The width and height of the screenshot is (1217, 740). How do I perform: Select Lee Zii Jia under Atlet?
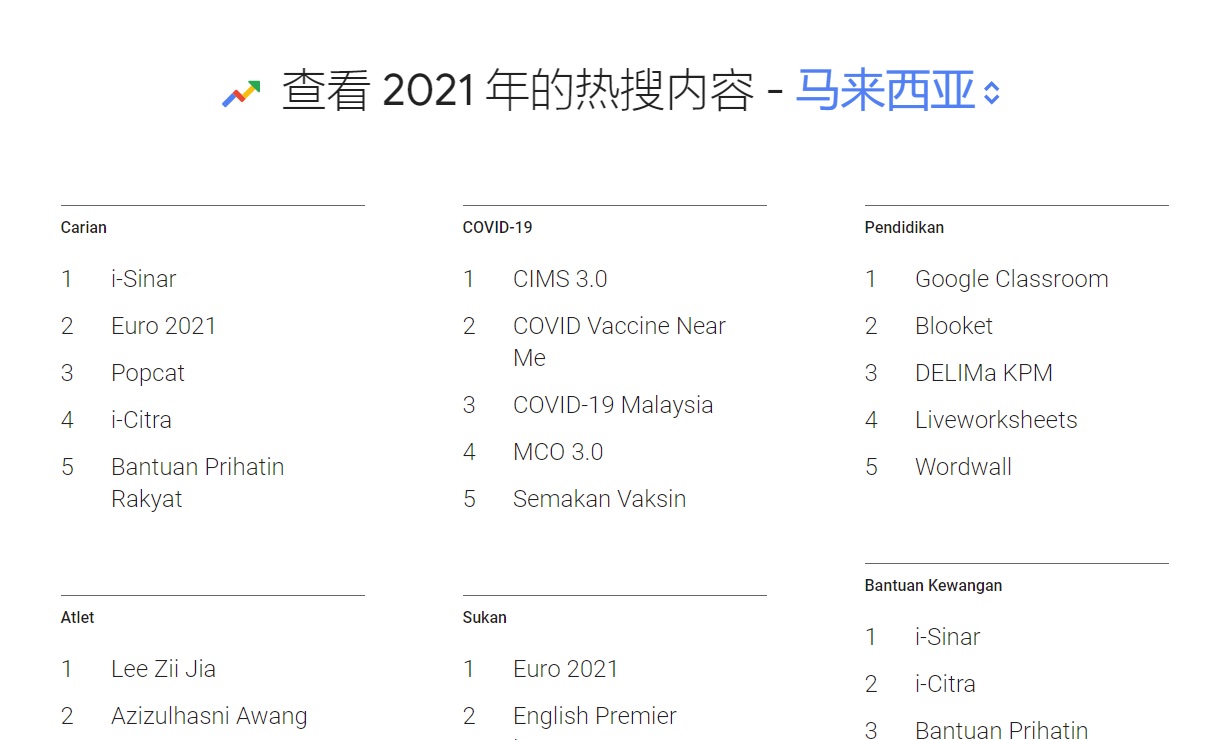164,668
